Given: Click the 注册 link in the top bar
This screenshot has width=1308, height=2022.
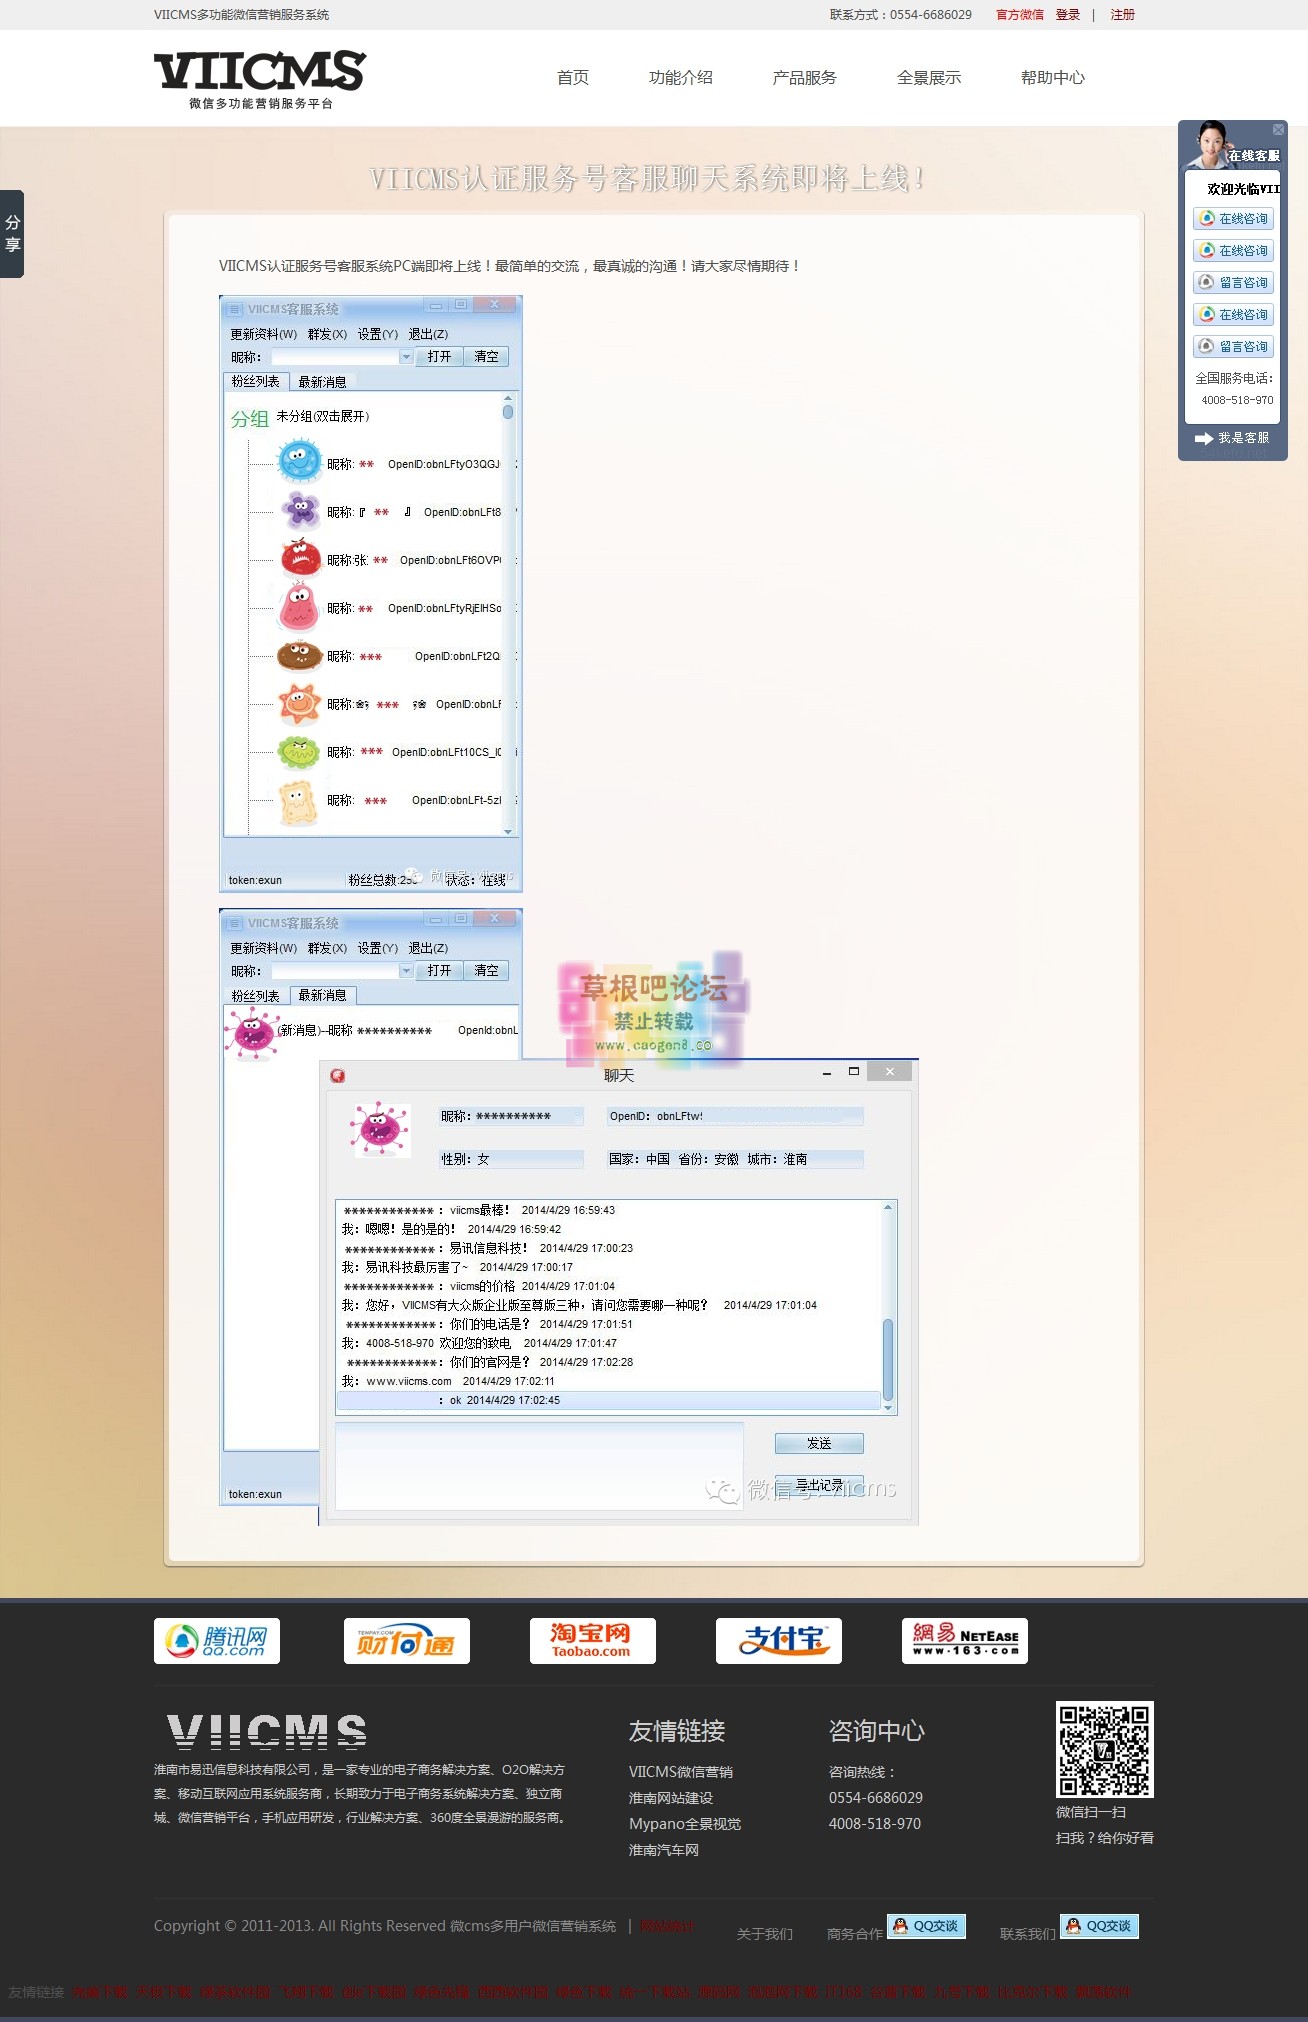Looking at the screenshot, I should [x=1122, y=15].
